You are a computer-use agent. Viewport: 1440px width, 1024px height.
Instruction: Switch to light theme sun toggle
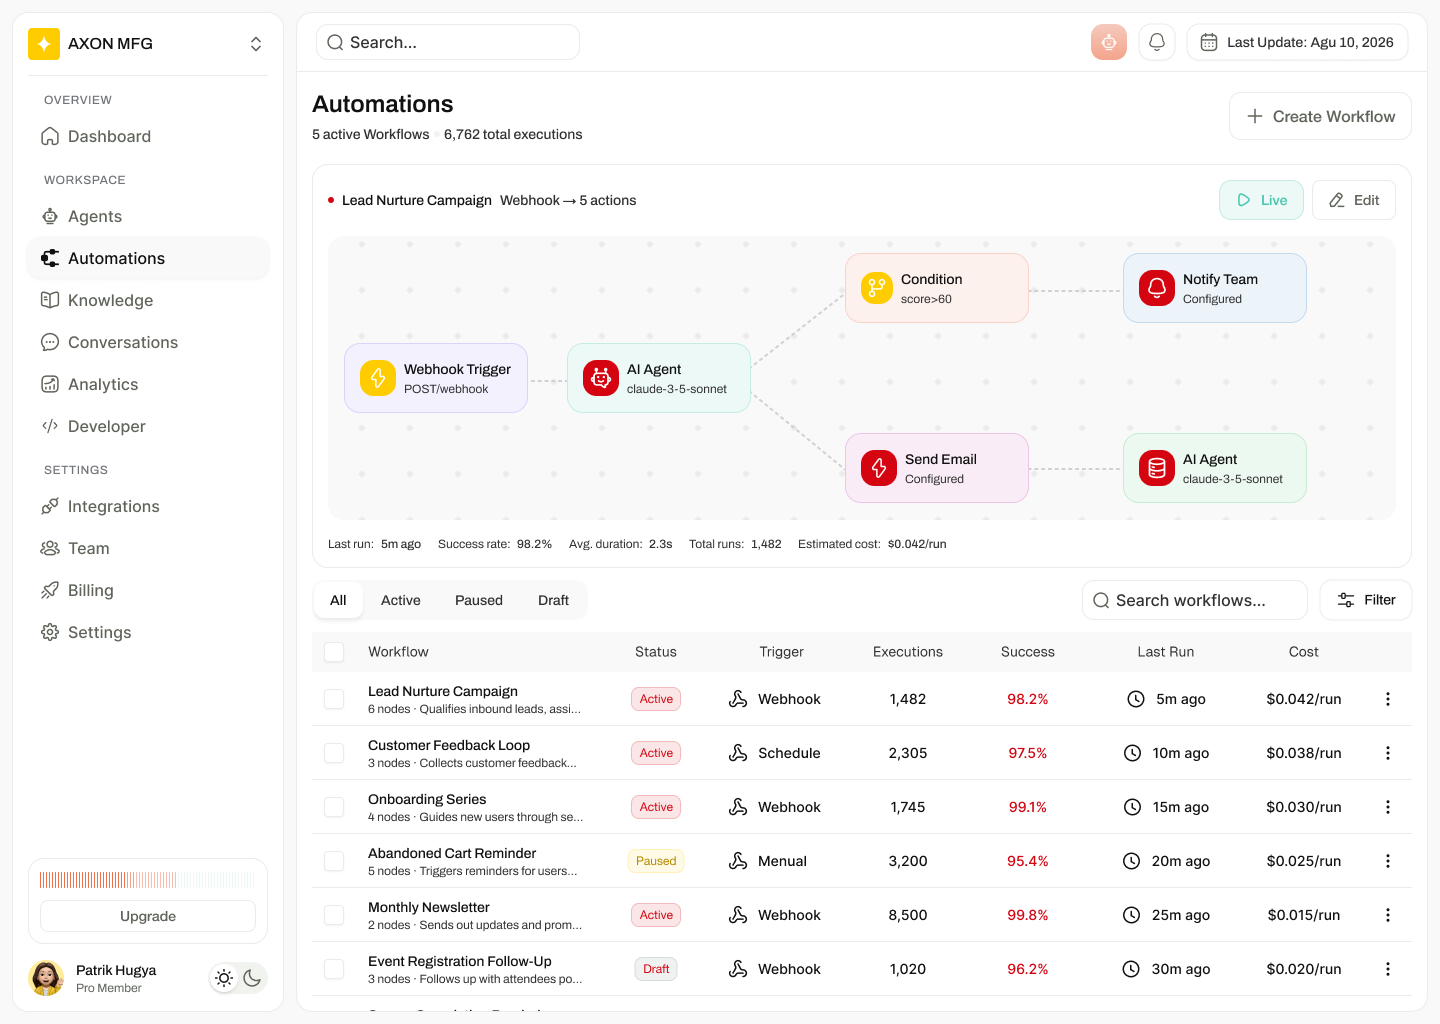pos(224,978)
